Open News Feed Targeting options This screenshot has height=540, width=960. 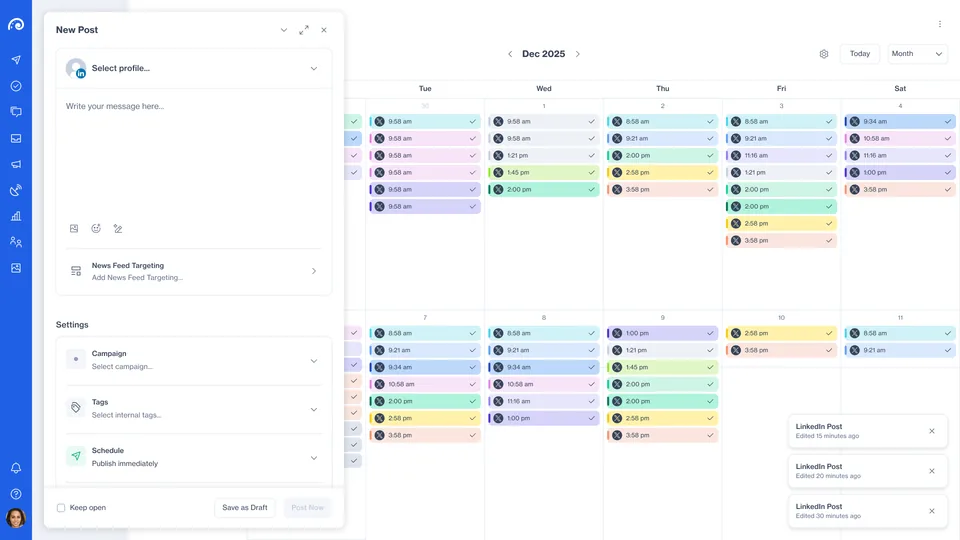point(193,271)
